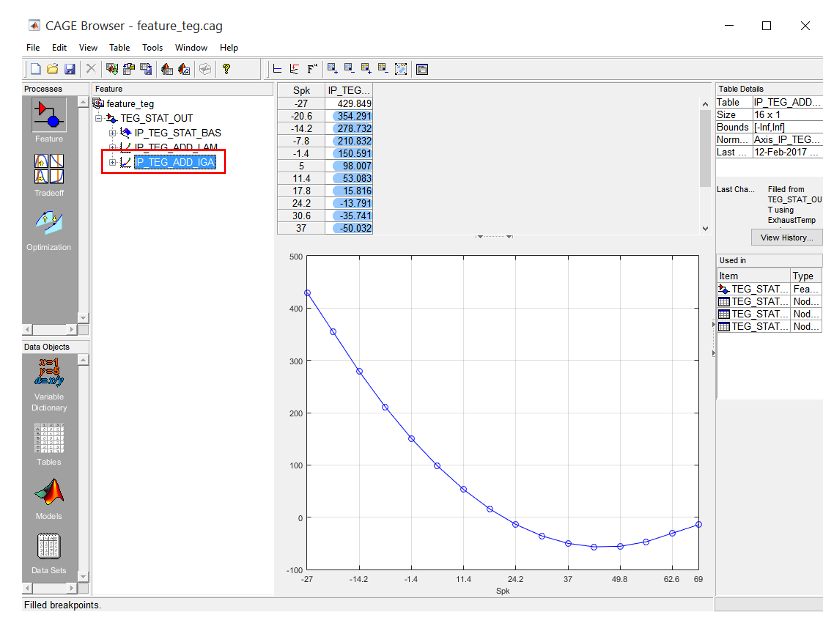Click the IP_TEG... column header

click(349, 90)
